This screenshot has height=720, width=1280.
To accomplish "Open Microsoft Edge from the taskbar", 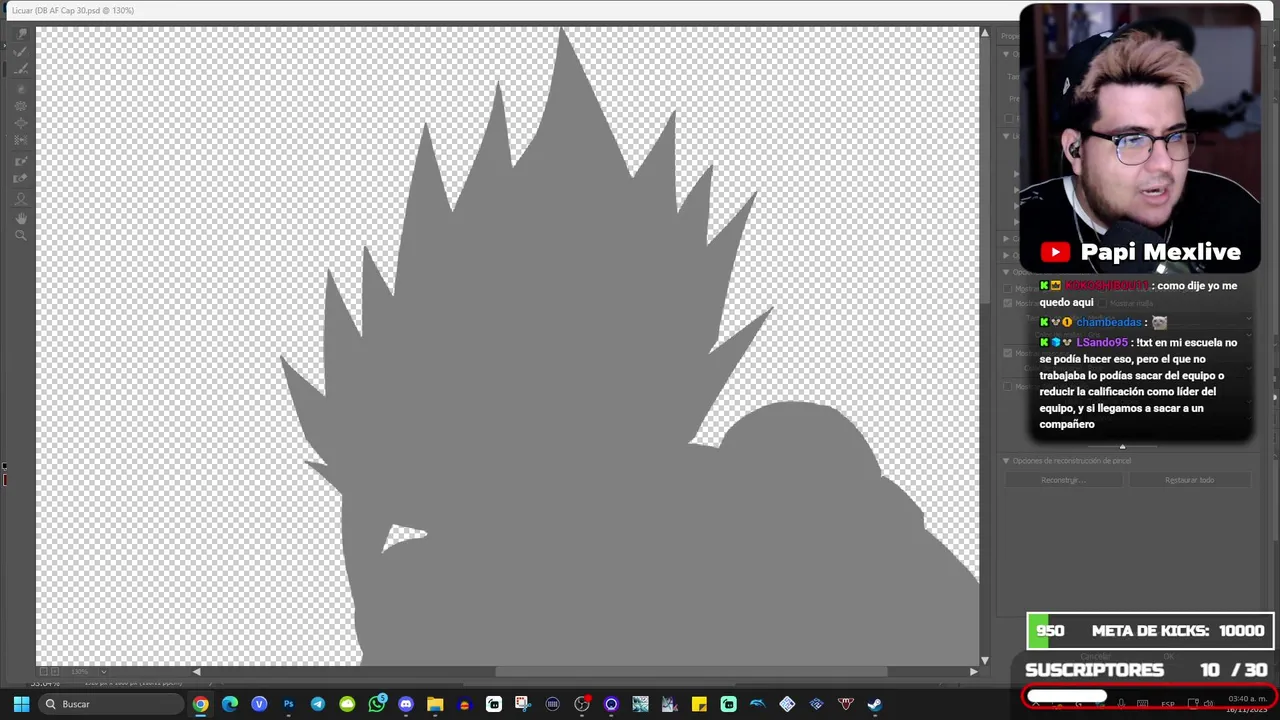I will 230,704.
